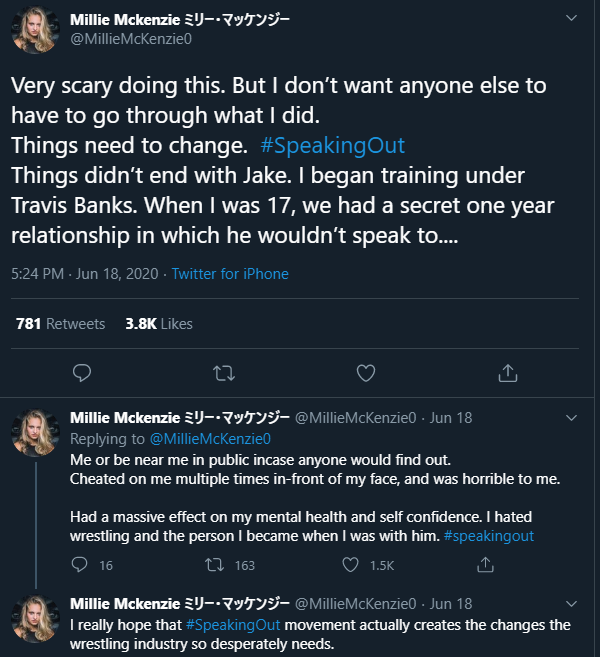Like the main tweet with the heart
600x657 pixels.
366,372
